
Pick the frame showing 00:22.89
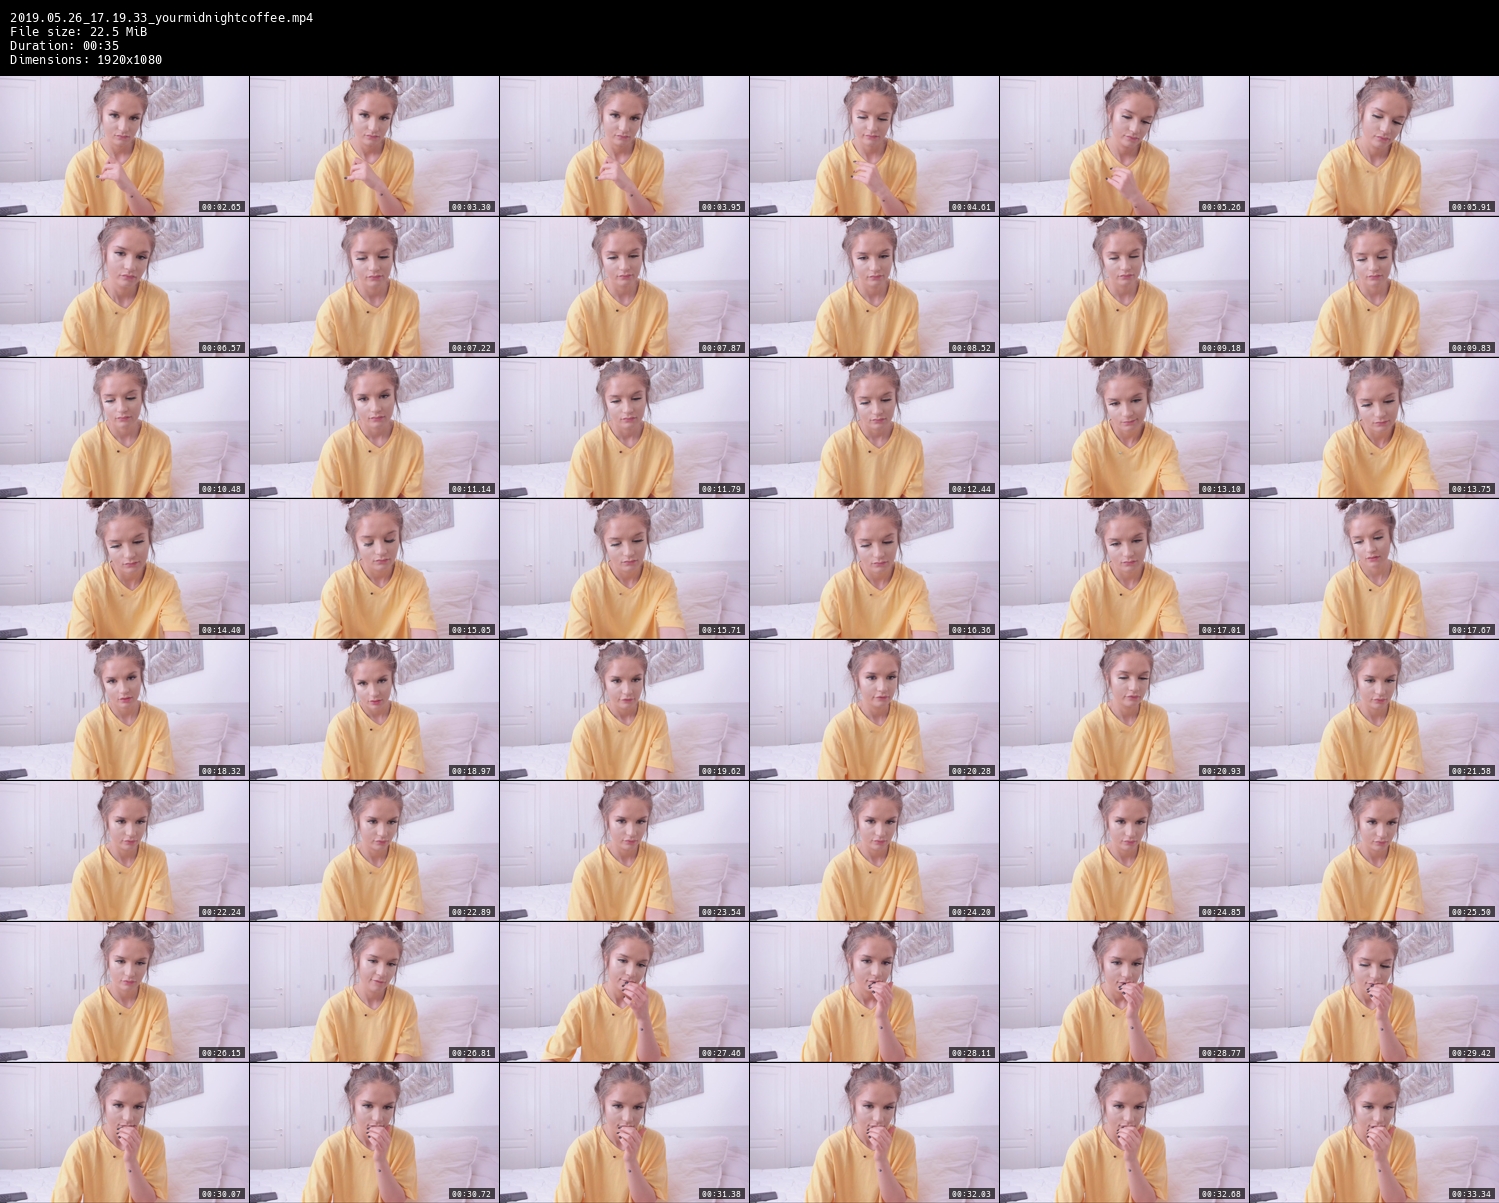[374, 851]
